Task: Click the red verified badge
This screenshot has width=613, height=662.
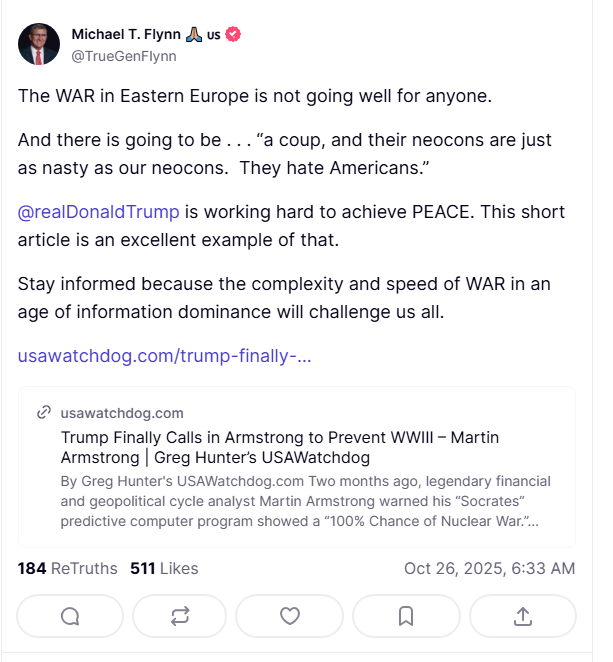Action: [233, 35]
